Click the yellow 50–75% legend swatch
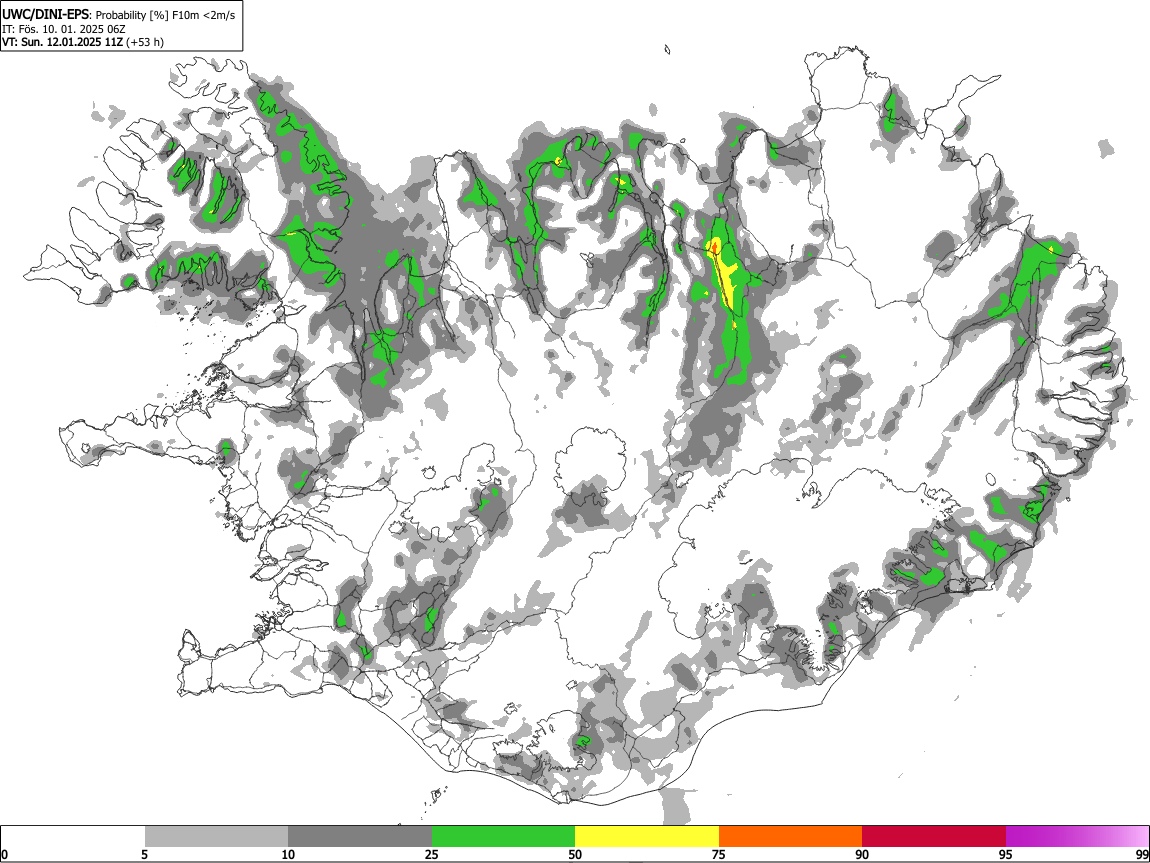Viewport: 1150px width, 863px height. click(647, 836)
